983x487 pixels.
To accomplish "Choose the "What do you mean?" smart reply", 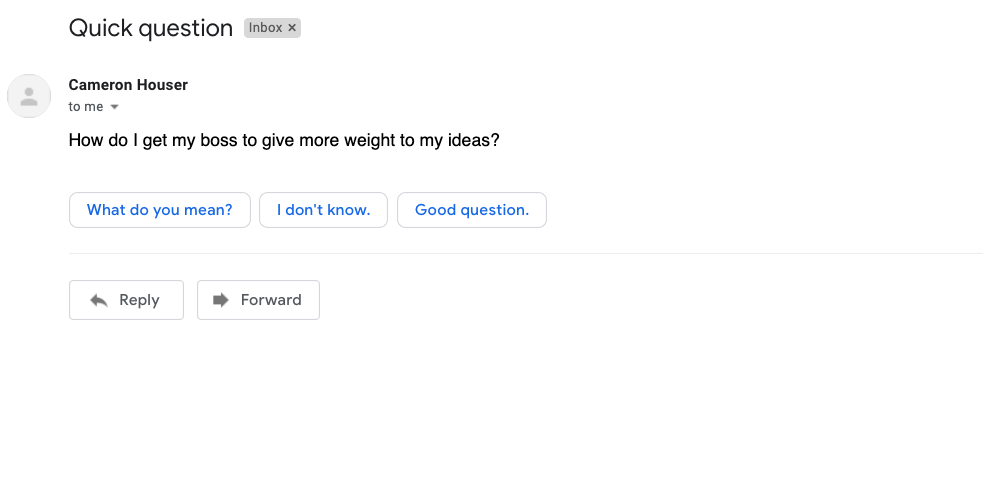I will click(160, 210).
